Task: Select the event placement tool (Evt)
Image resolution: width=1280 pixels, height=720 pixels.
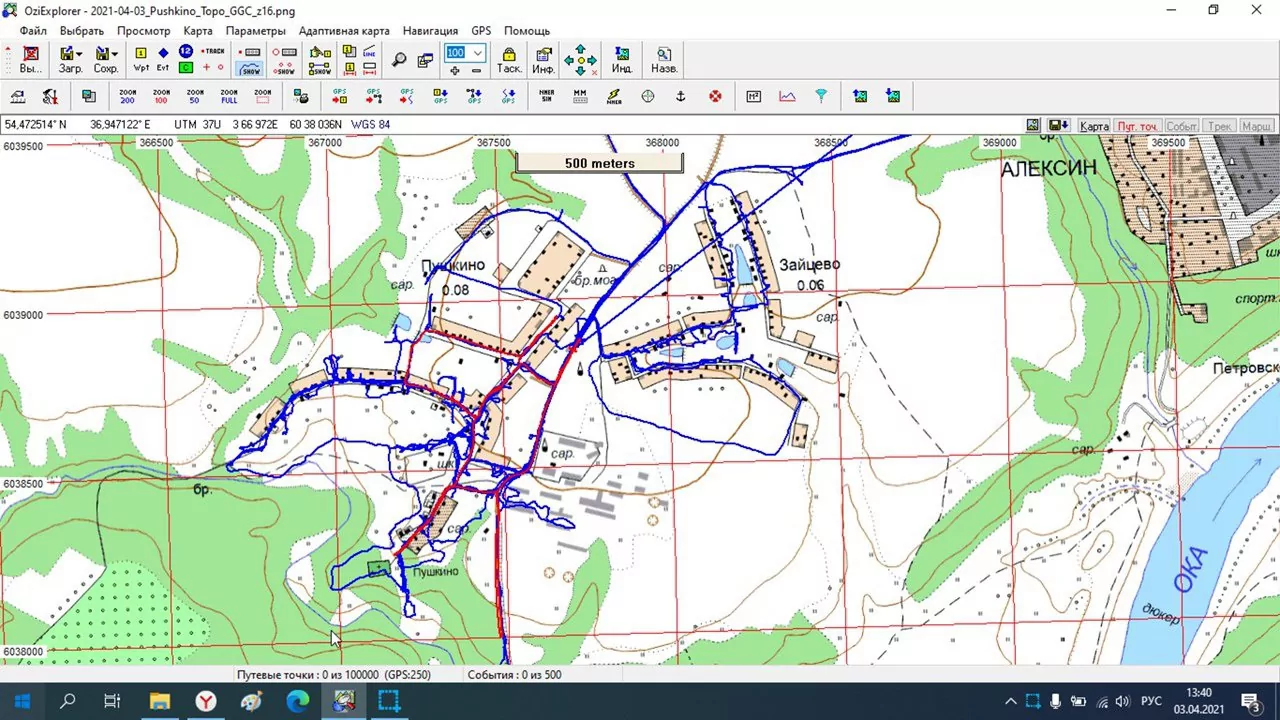Action: click(163, 60)
